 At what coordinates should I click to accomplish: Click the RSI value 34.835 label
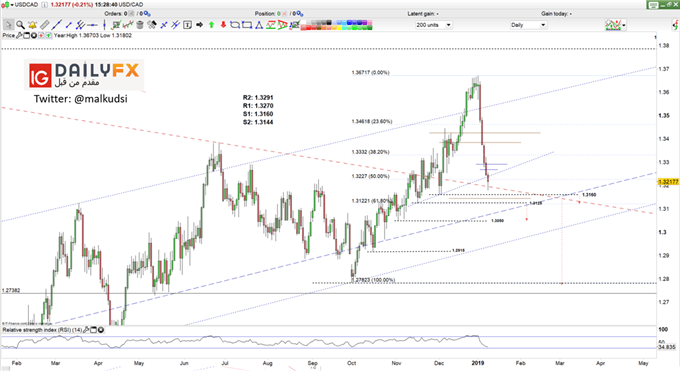pos(667,347)
